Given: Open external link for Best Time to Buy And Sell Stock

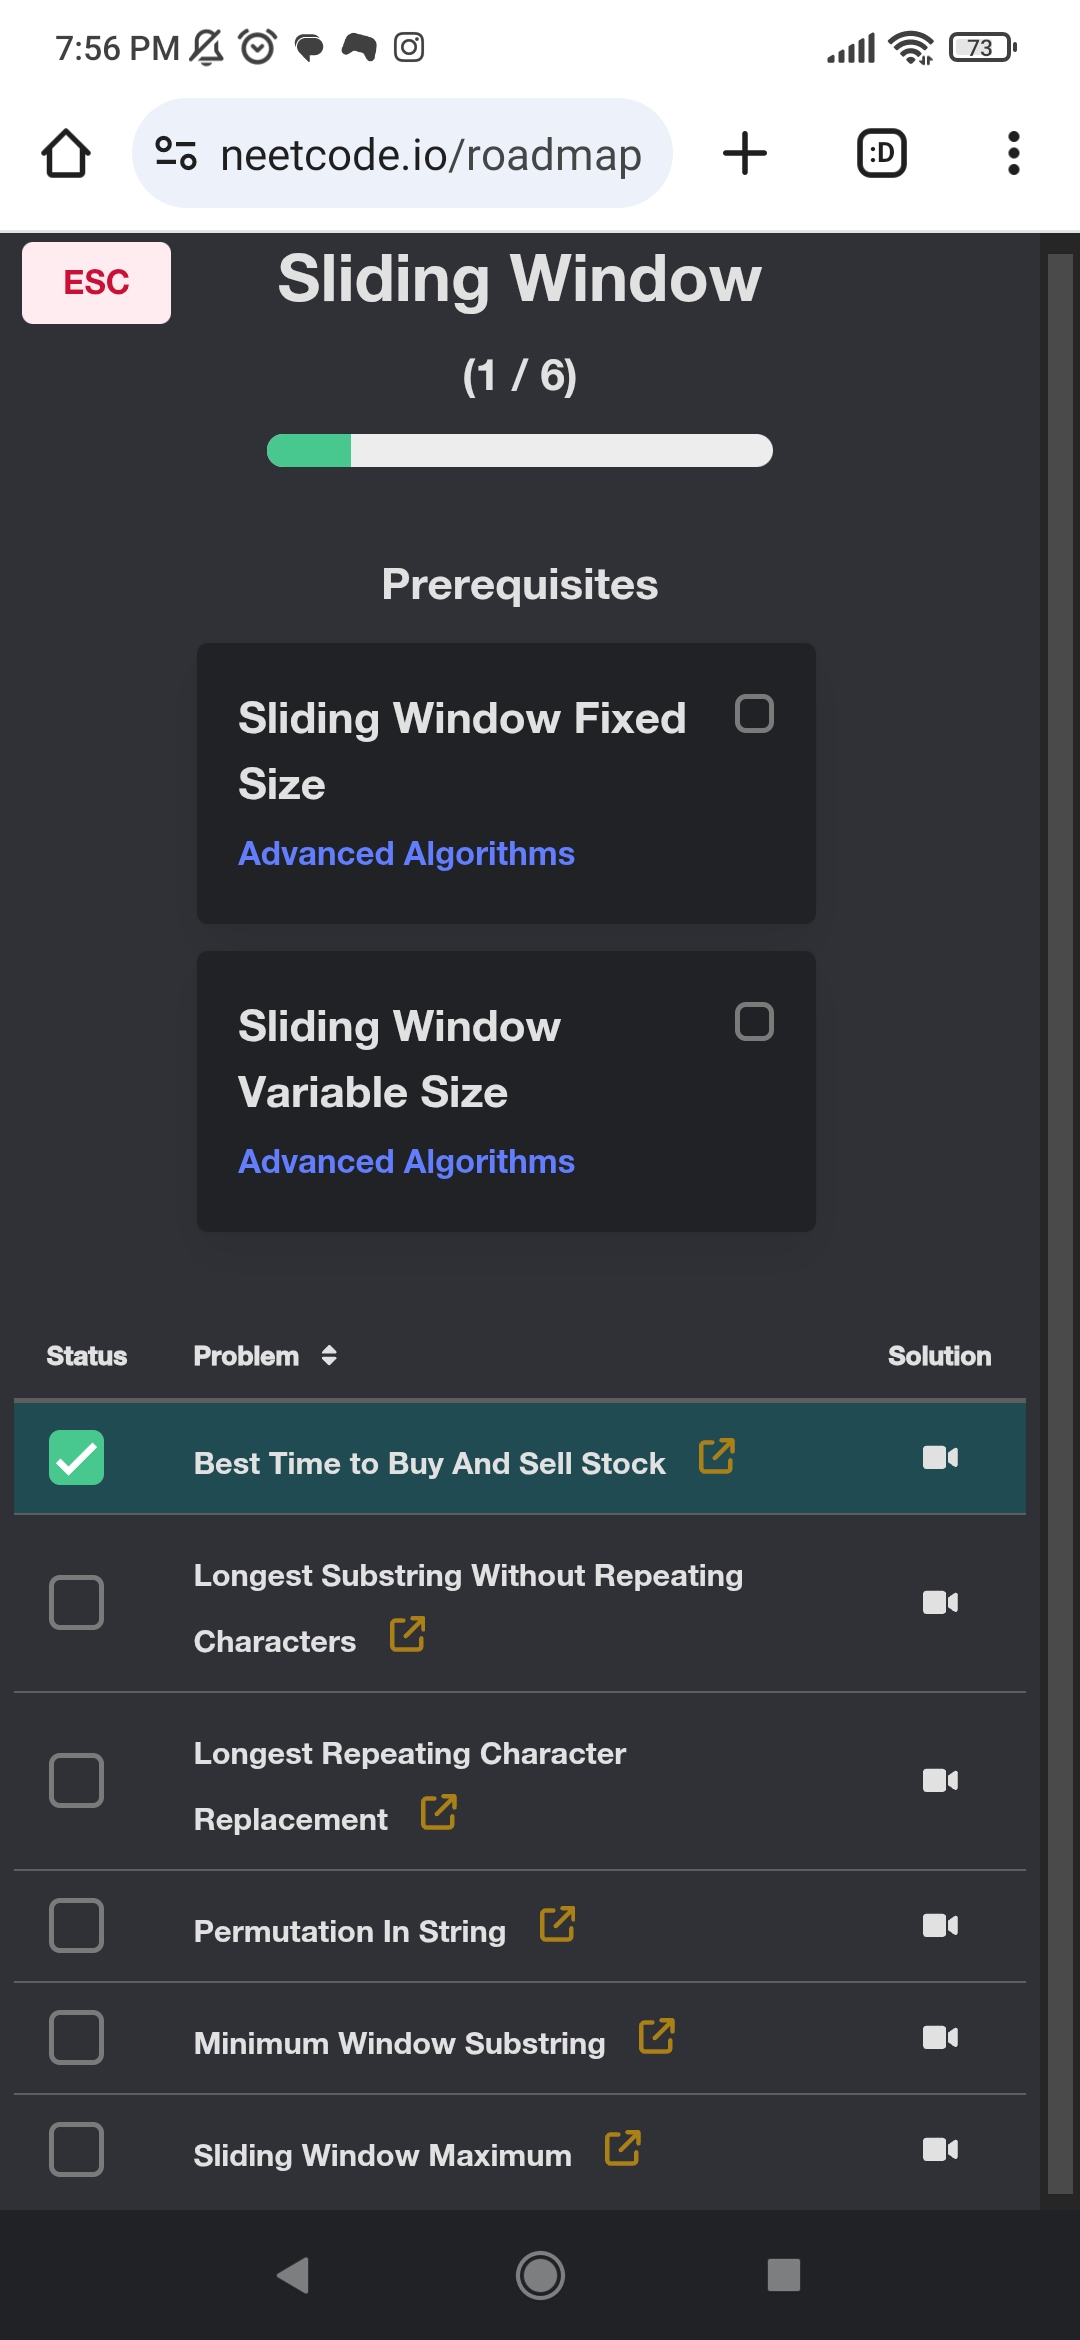Looking at the screenshot, I should point(717,1456).
